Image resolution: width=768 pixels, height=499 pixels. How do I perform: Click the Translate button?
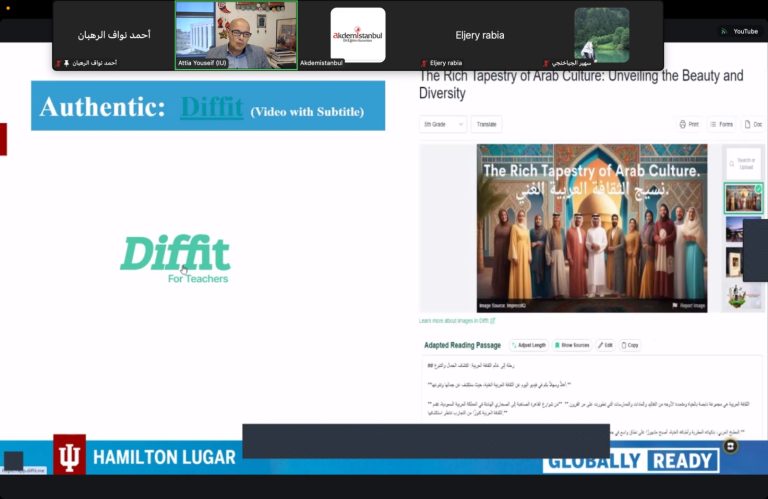click(486, 124)
